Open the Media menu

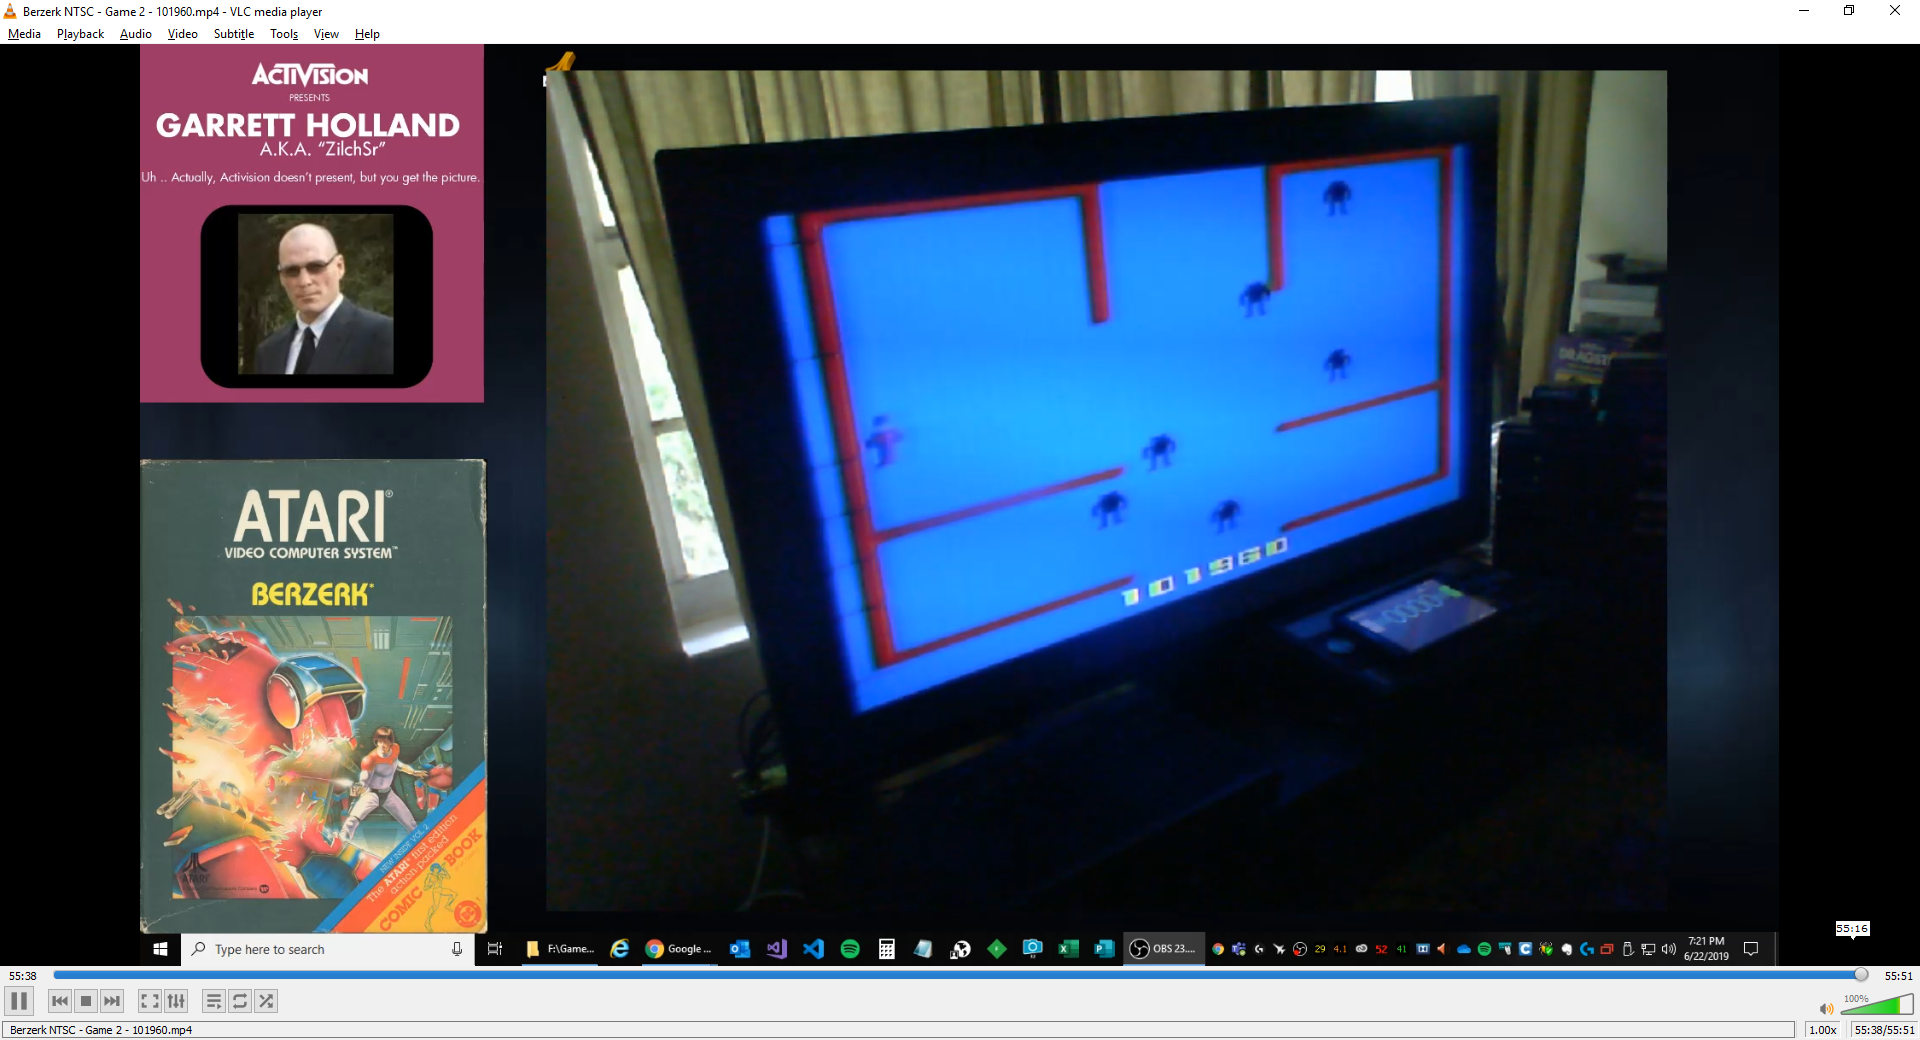[x=24, y=34]
